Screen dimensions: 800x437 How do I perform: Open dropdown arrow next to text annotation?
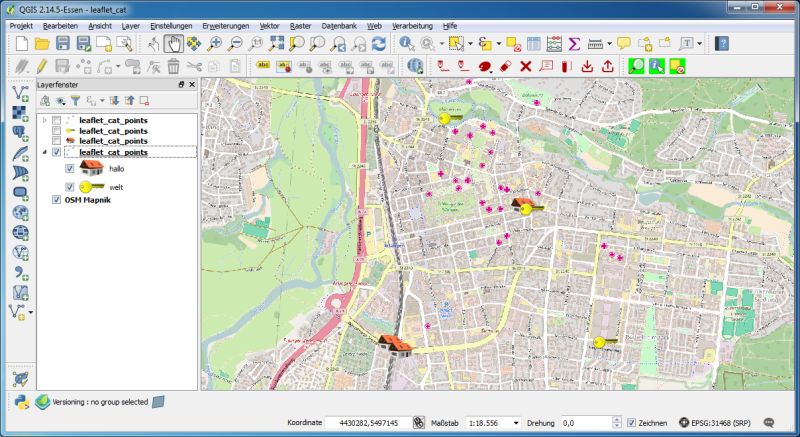[699, 44]
